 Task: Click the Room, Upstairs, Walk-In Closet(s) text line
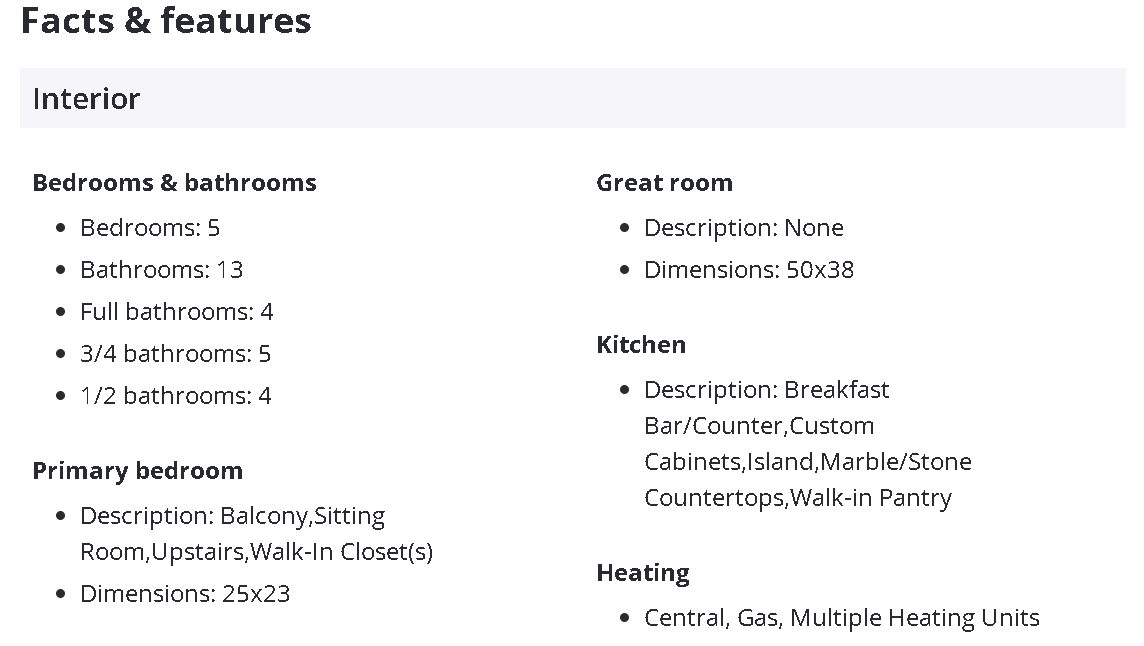tap(256, 552)
